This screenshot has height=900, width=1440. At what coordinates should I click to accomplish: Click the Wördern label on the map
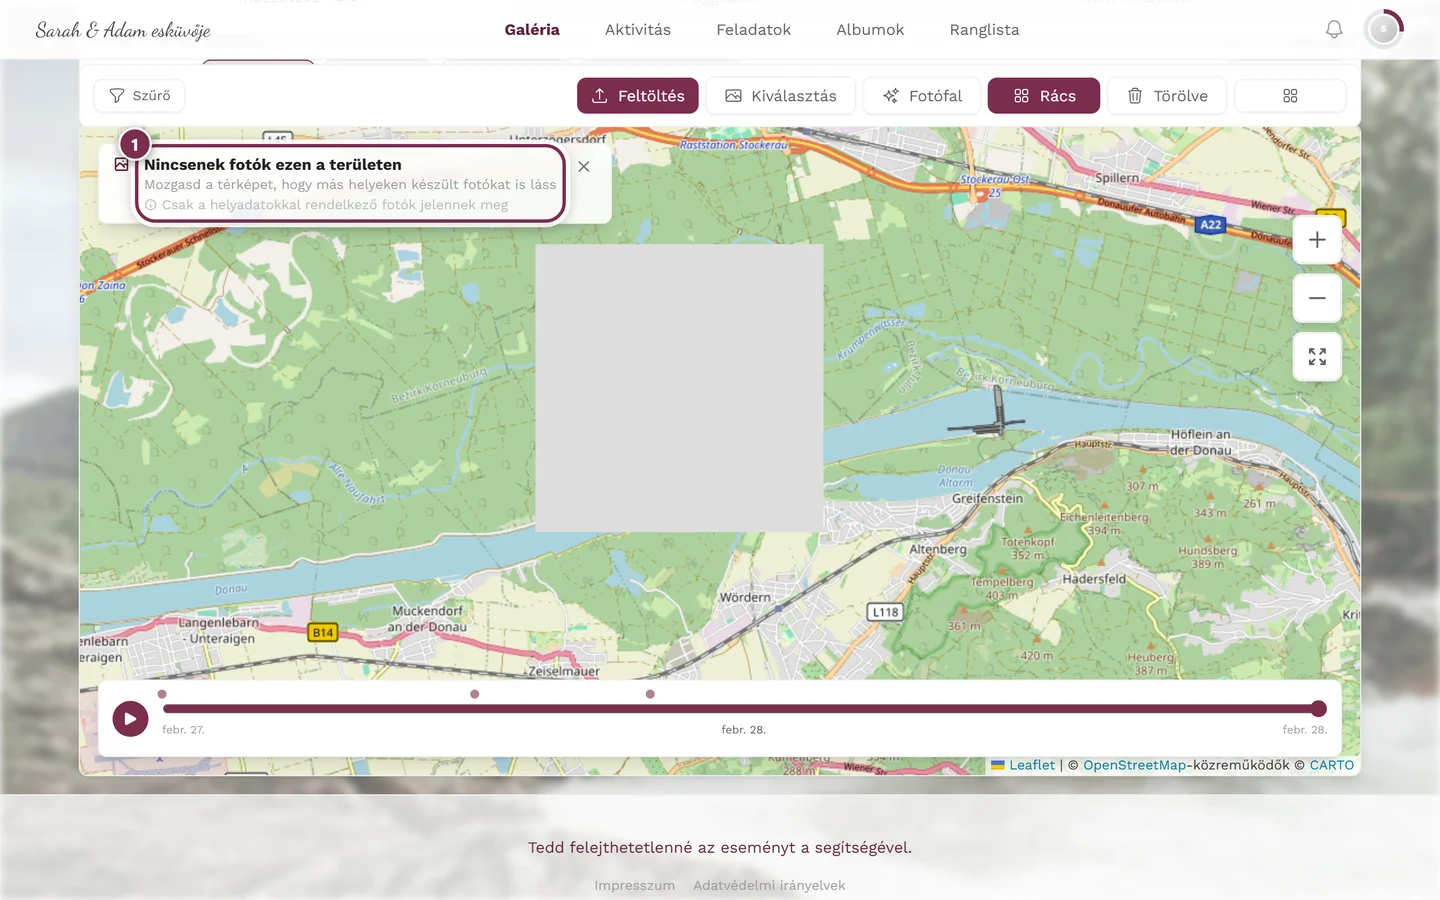(x=746, y=598)
